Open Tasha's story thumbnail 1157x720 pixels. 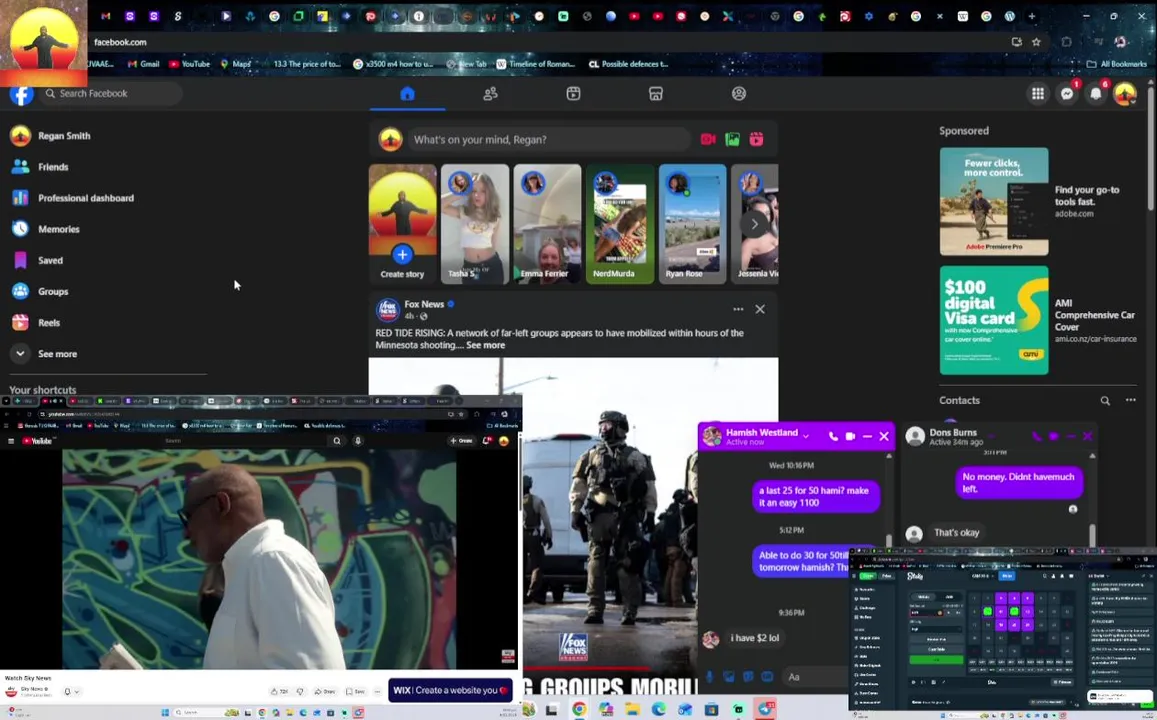[x=474, y=224]
